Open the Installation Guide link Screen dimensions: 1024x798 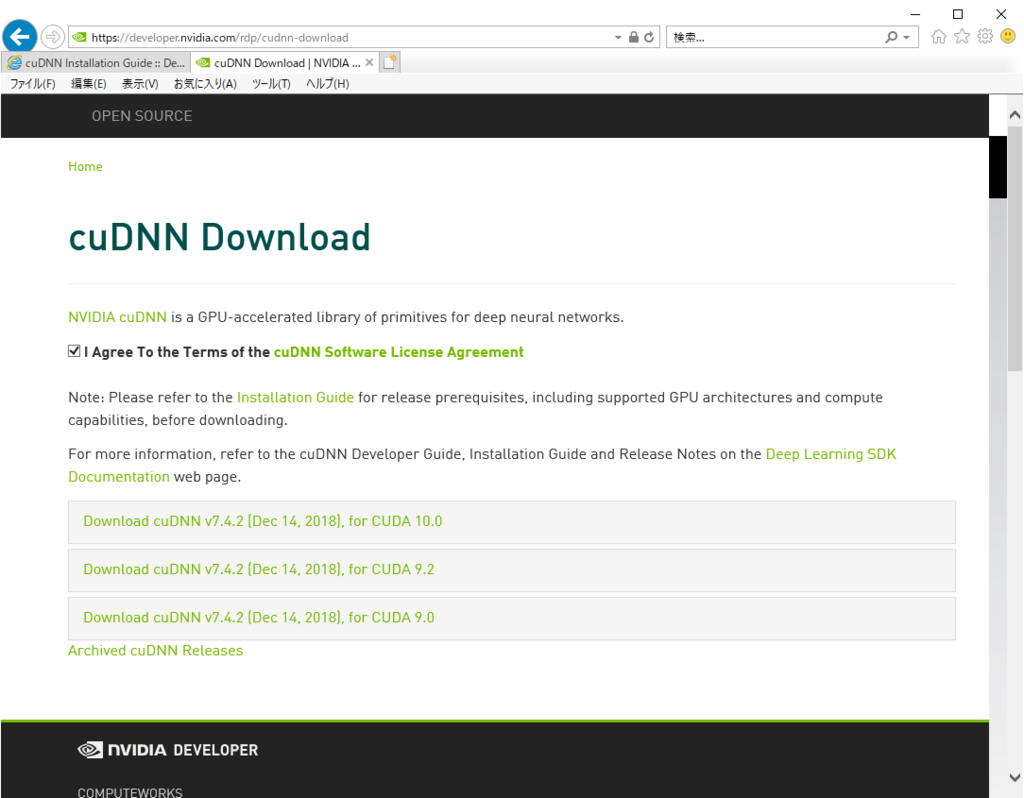[295, 398]
